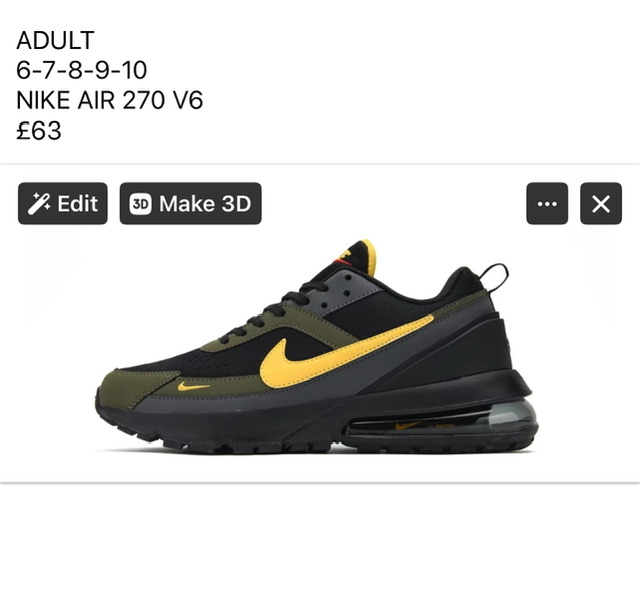This screenshot has width=640, height=604.
Task: Click the sizes line 6-7-8-9-10
Action: coord(82,70)
